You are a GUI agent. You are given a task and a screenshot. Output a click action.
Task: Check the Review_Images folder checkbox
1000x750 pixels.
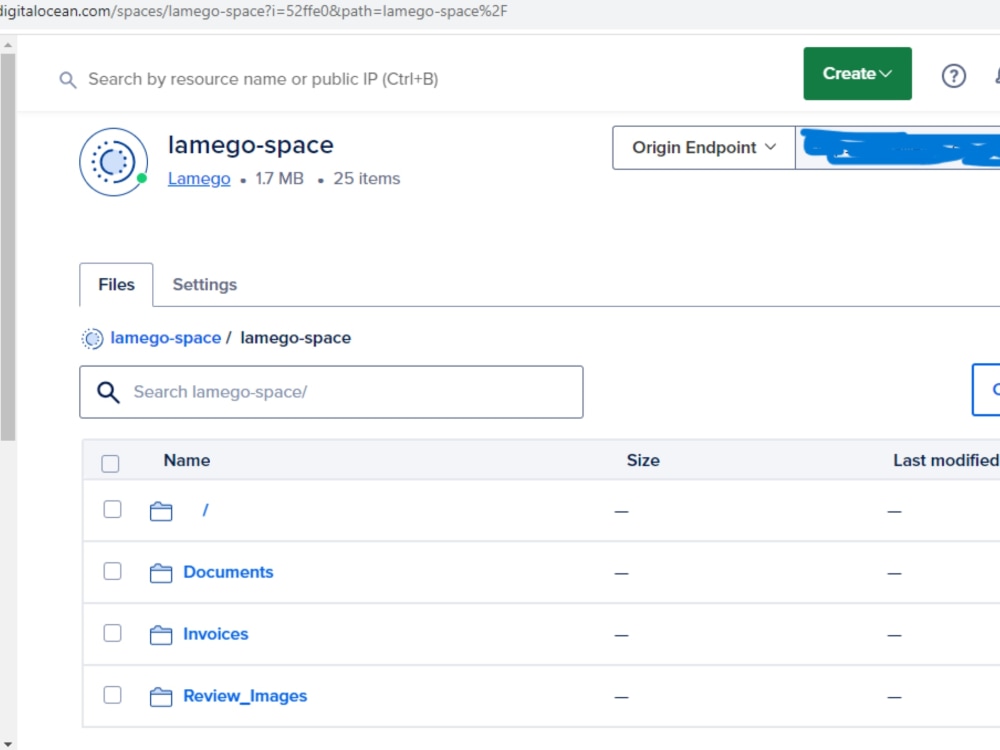click(112, 695)
